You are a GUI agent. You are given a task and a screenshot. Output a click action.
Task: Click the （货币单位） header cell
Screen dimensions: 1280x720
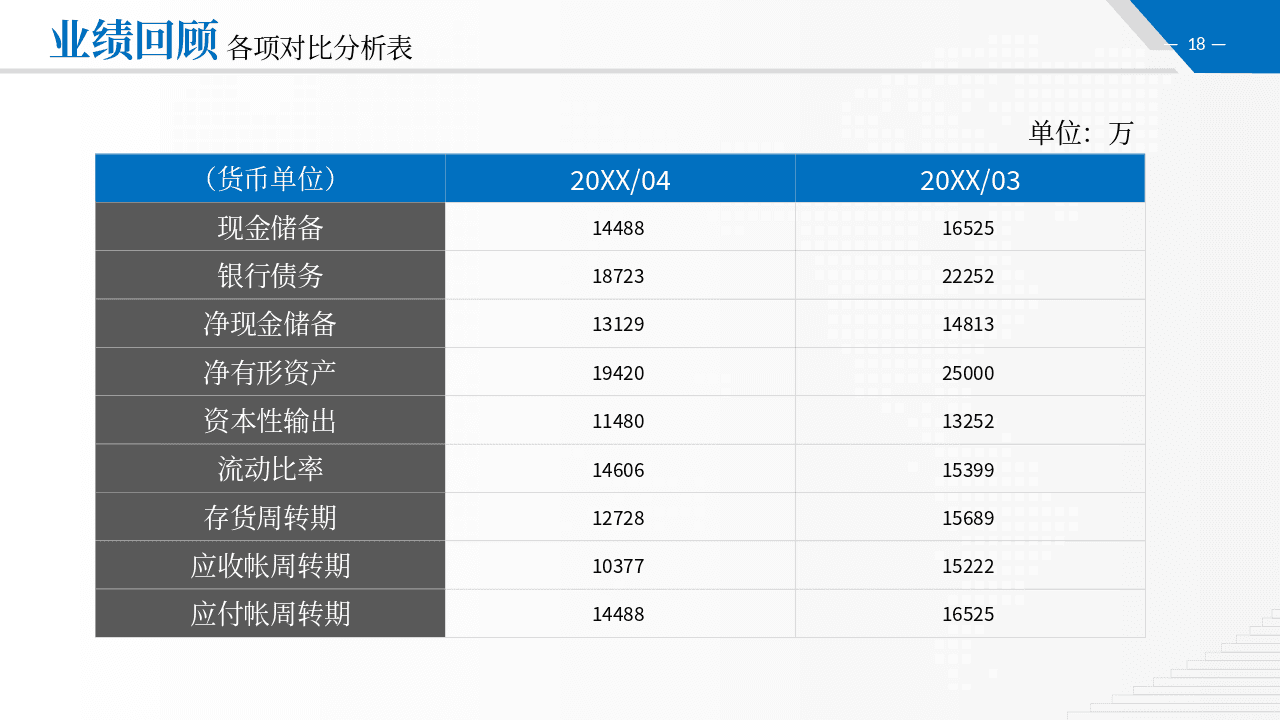(270, 178)
